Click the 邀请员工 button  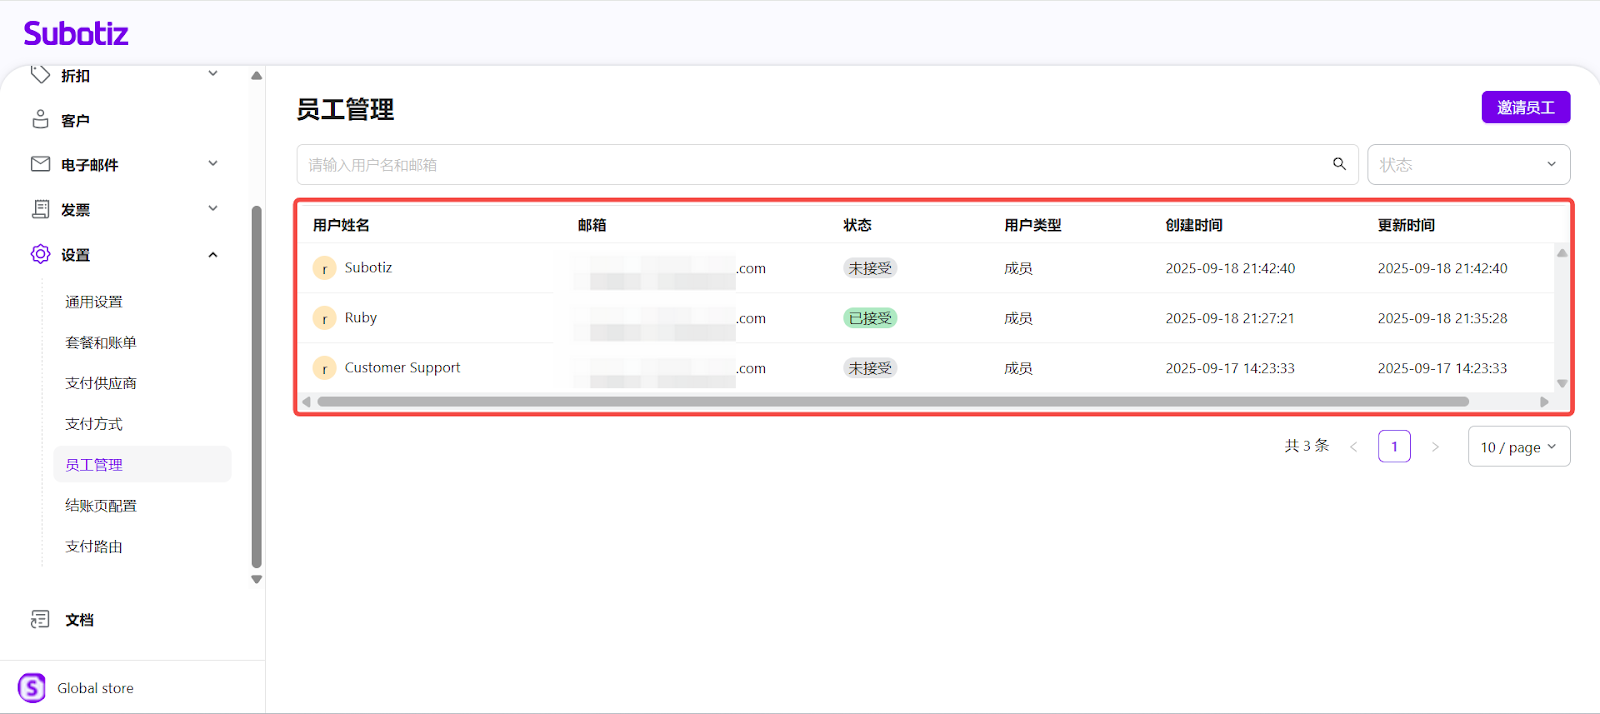1525,107
